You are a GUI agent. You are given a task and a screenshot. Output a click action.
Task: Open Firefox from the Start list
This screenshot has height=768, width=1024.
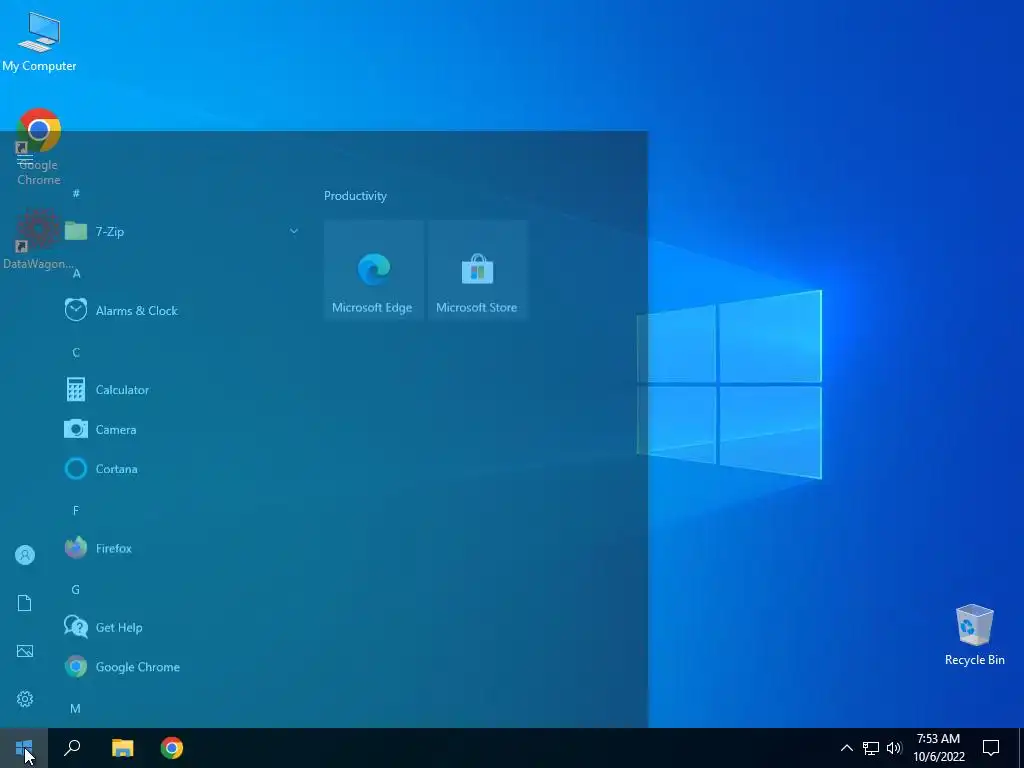(180, 548)
